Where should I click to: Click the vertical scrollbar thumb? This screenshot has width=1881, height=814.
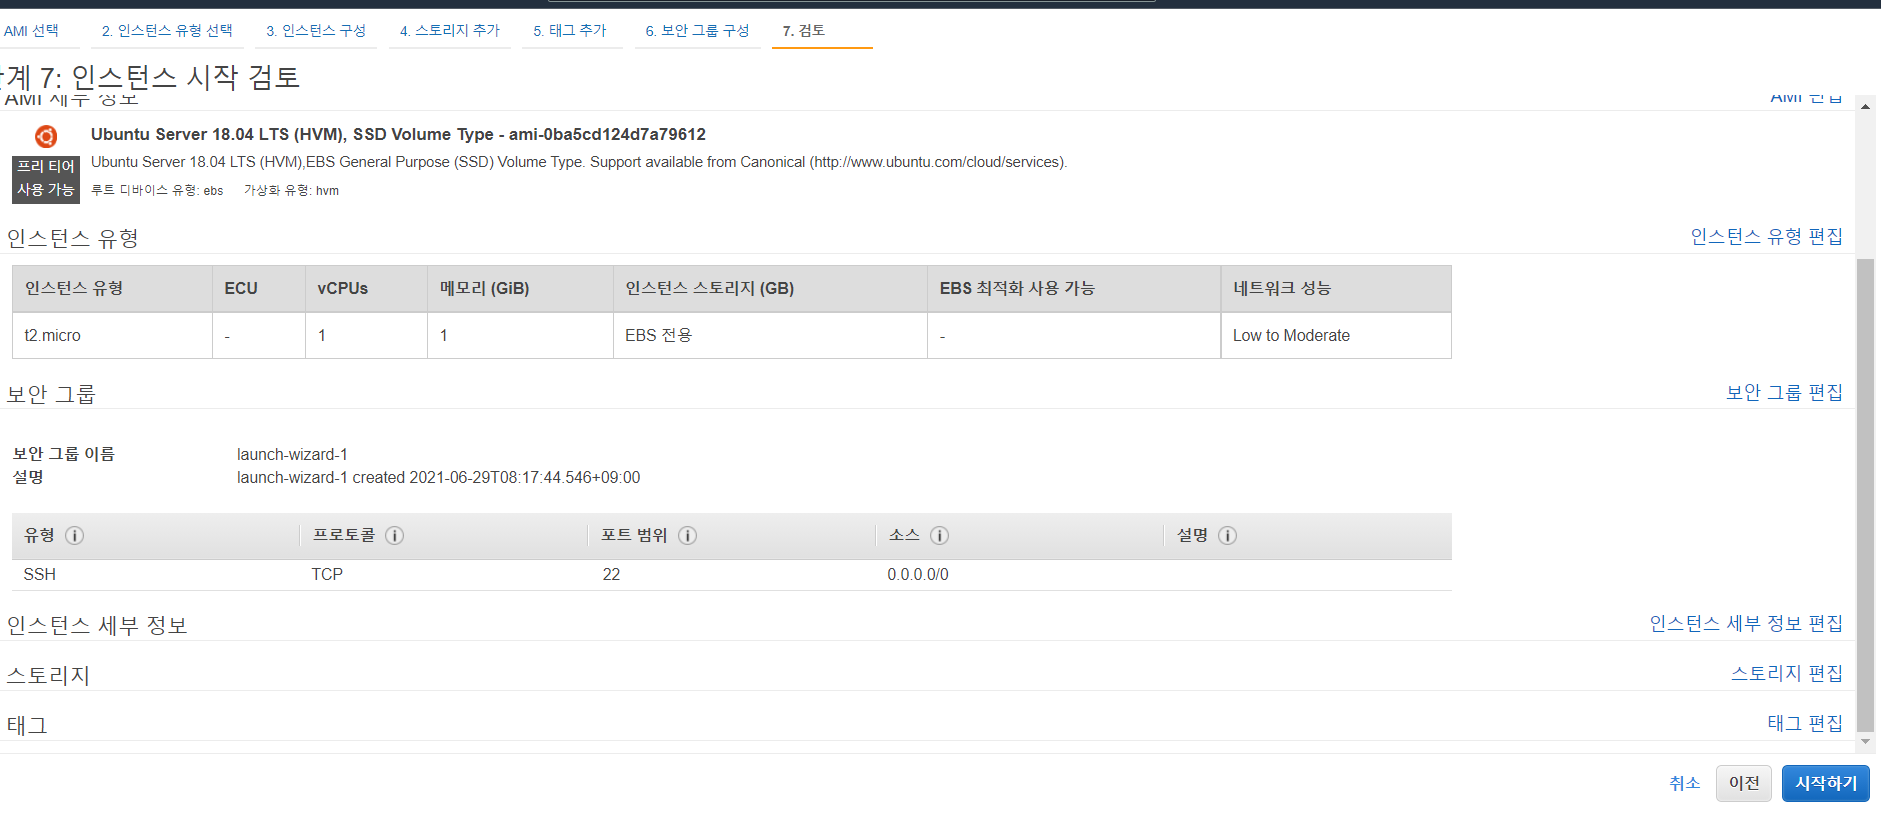pyautogui.click(x=1865, y=495)
